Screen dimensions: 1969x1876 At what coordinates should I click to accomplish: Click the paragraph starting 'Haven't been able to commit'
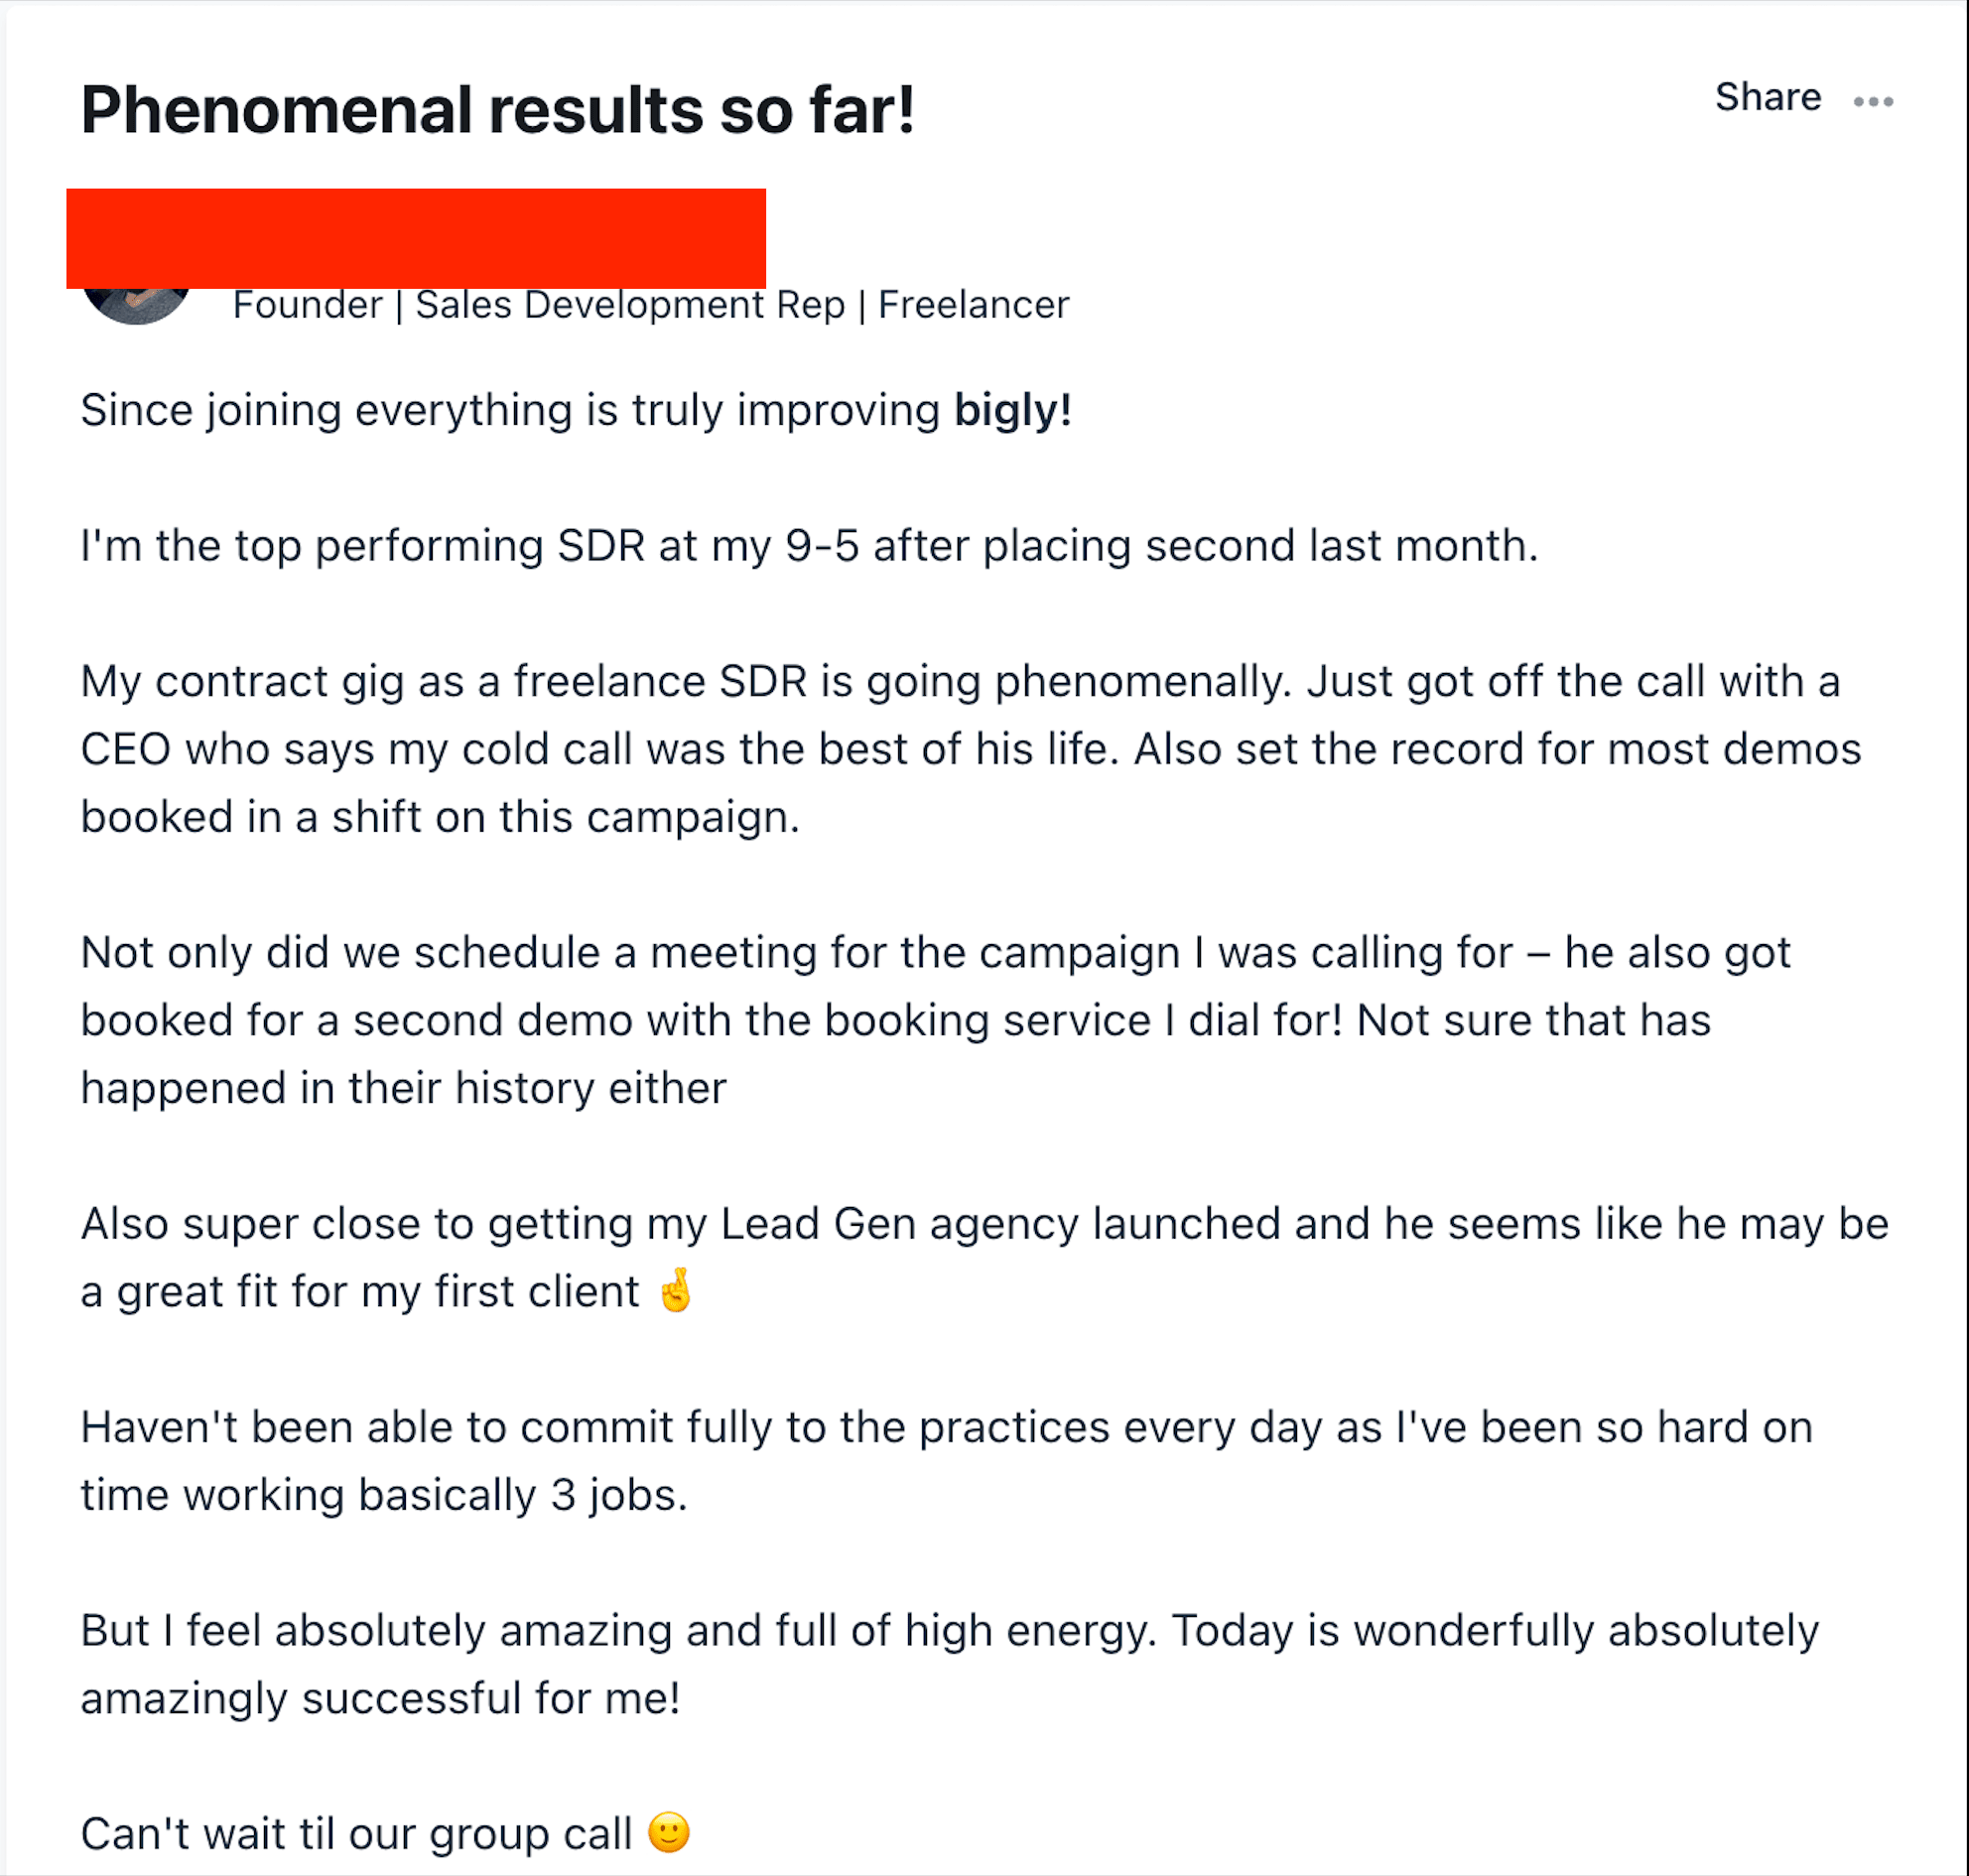[947, 1461]
